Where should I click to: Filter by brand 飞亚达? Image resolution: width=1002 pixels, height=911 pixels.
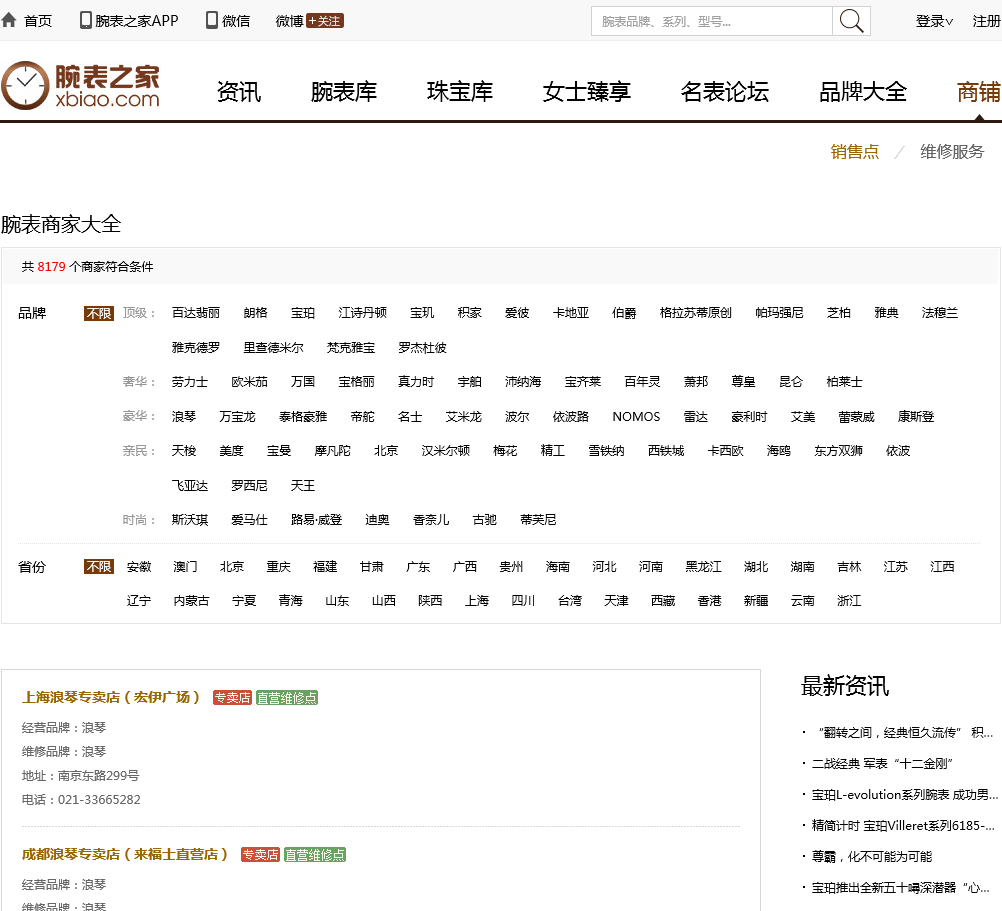190,486
